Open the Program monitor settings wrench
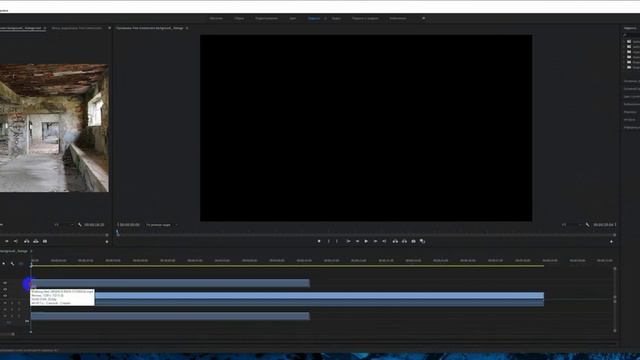The width and height of the screenshot is (640, 360). click(x=587, y=224)
